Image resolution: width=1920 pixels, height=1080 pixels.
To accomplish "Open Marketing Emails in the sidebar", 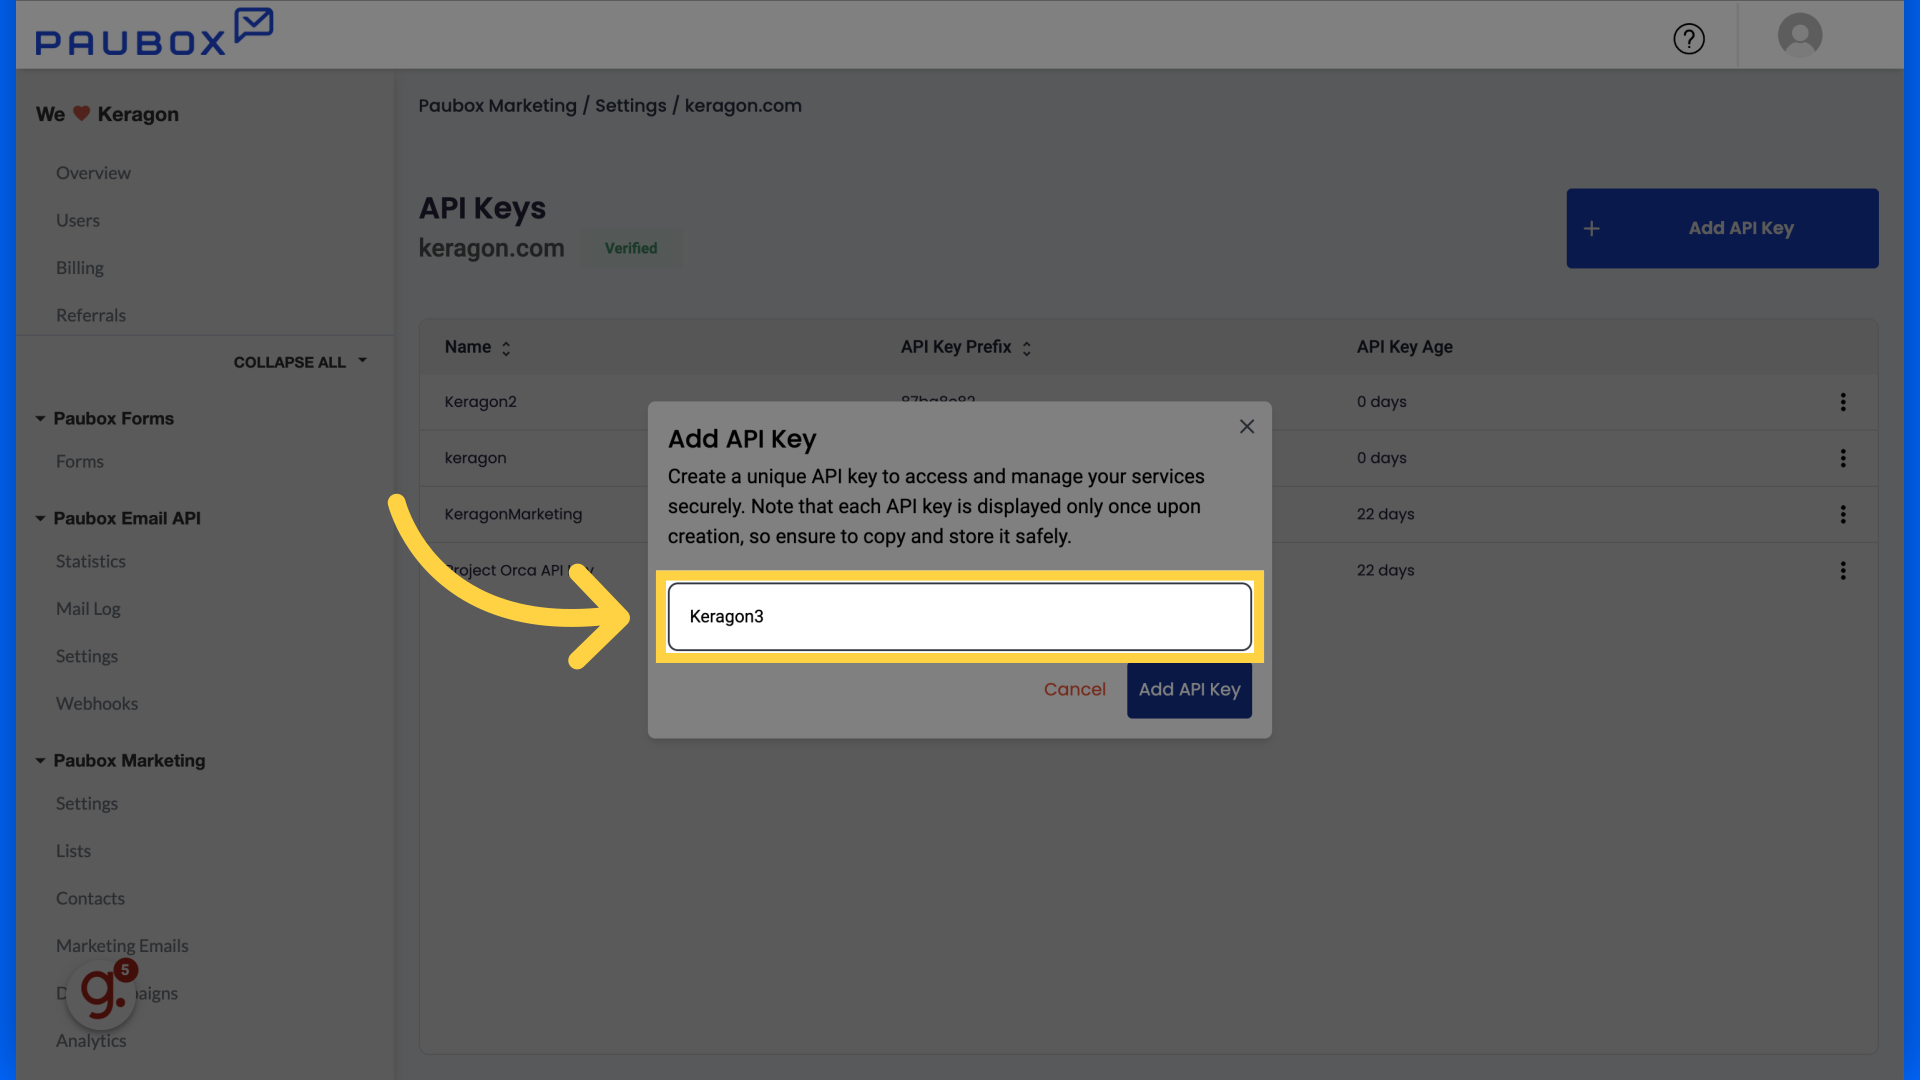I will pos(122,946).
